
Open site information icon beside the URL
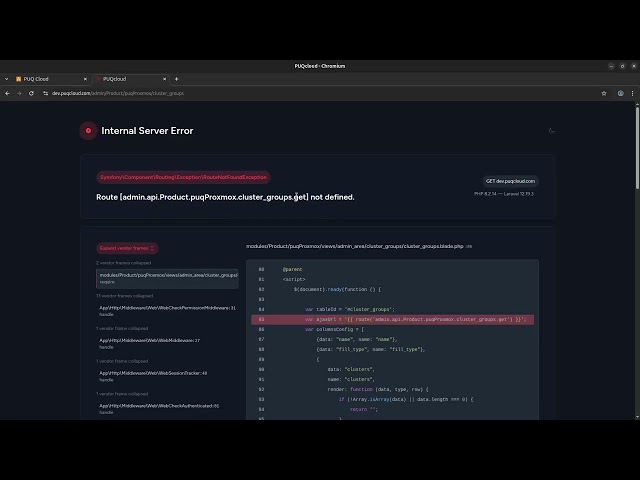pyautogui.click(x=45, y=93)
